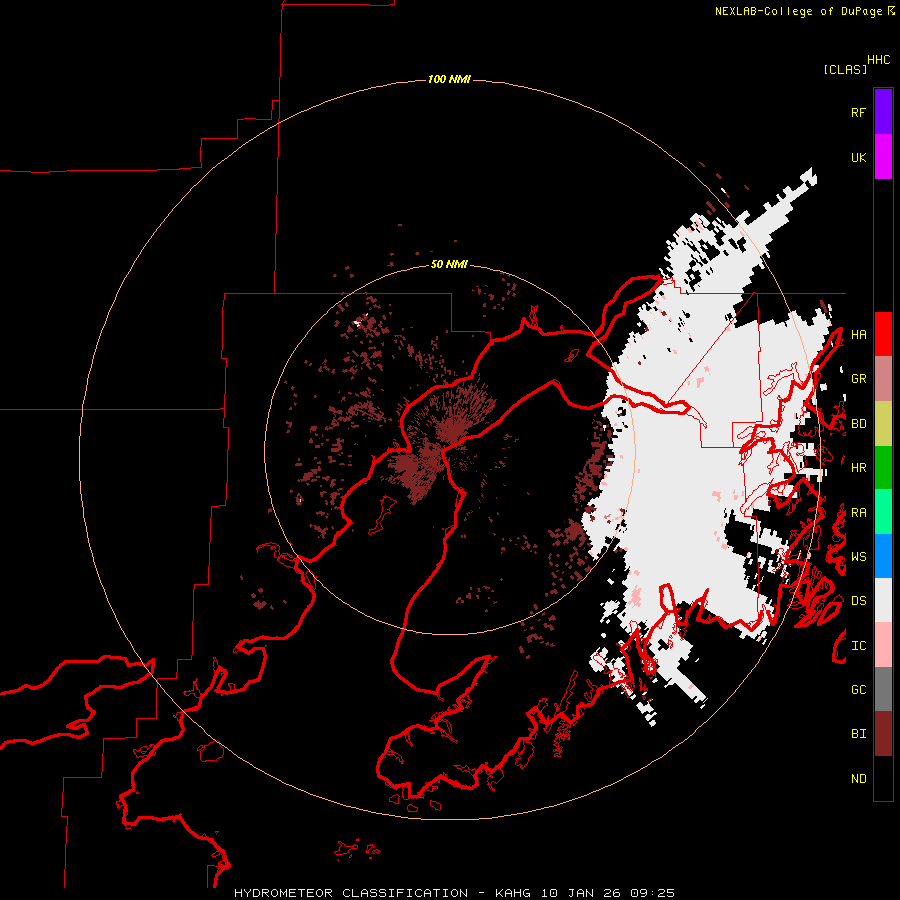Image resolution: width=900 pixels, height=900 pixels.
Task: Click the DS legend label
Action: (858, 601)
